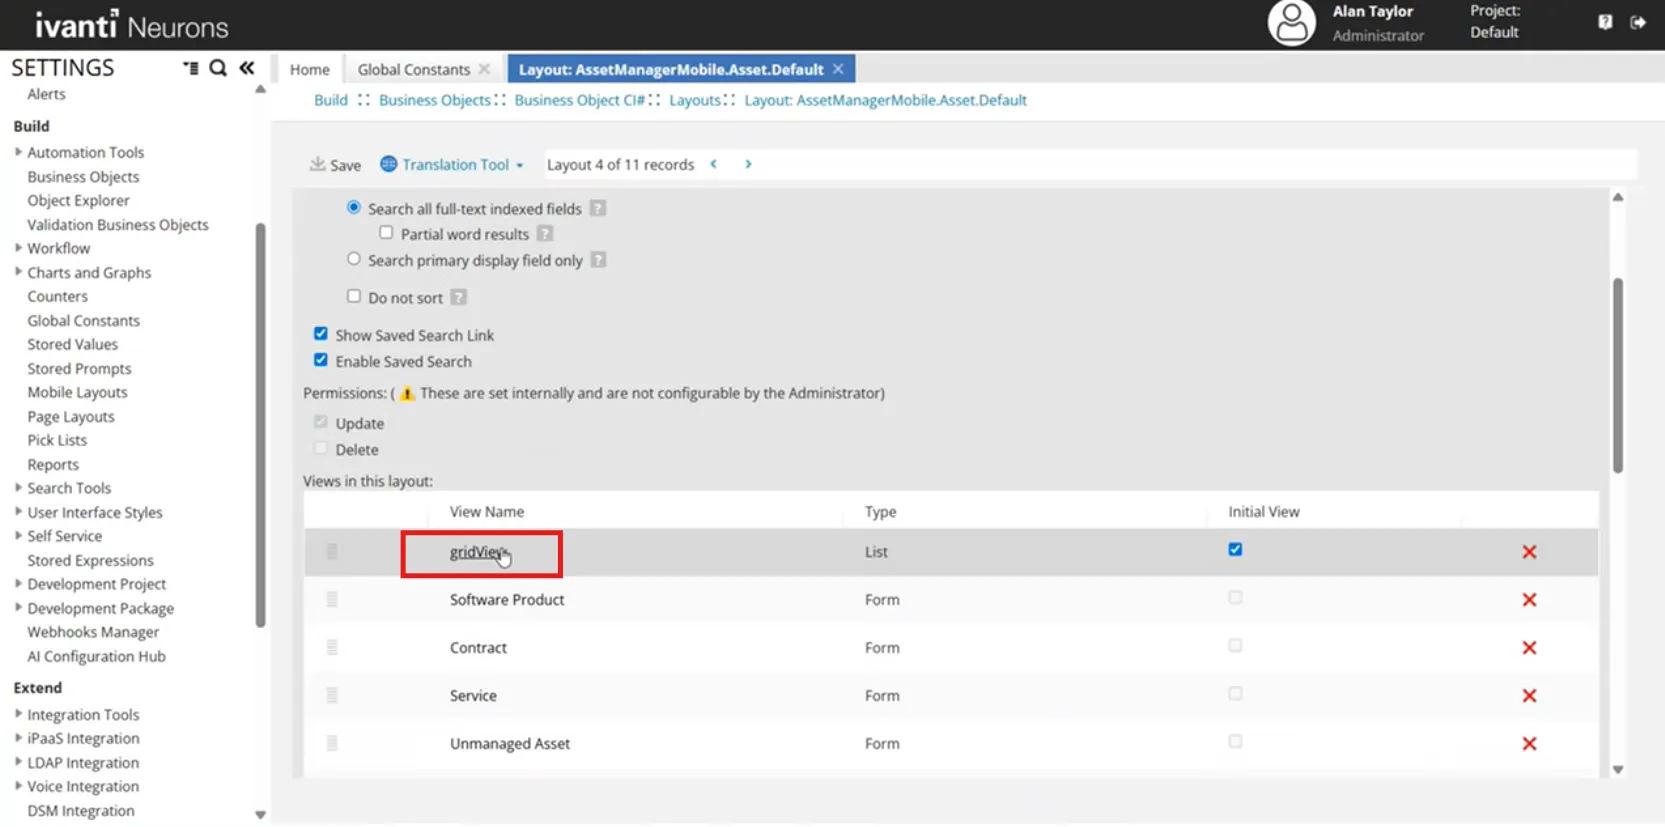This screenshot has height=827, width=1665.
Task: Click the Save button
Action: point(335,165)
